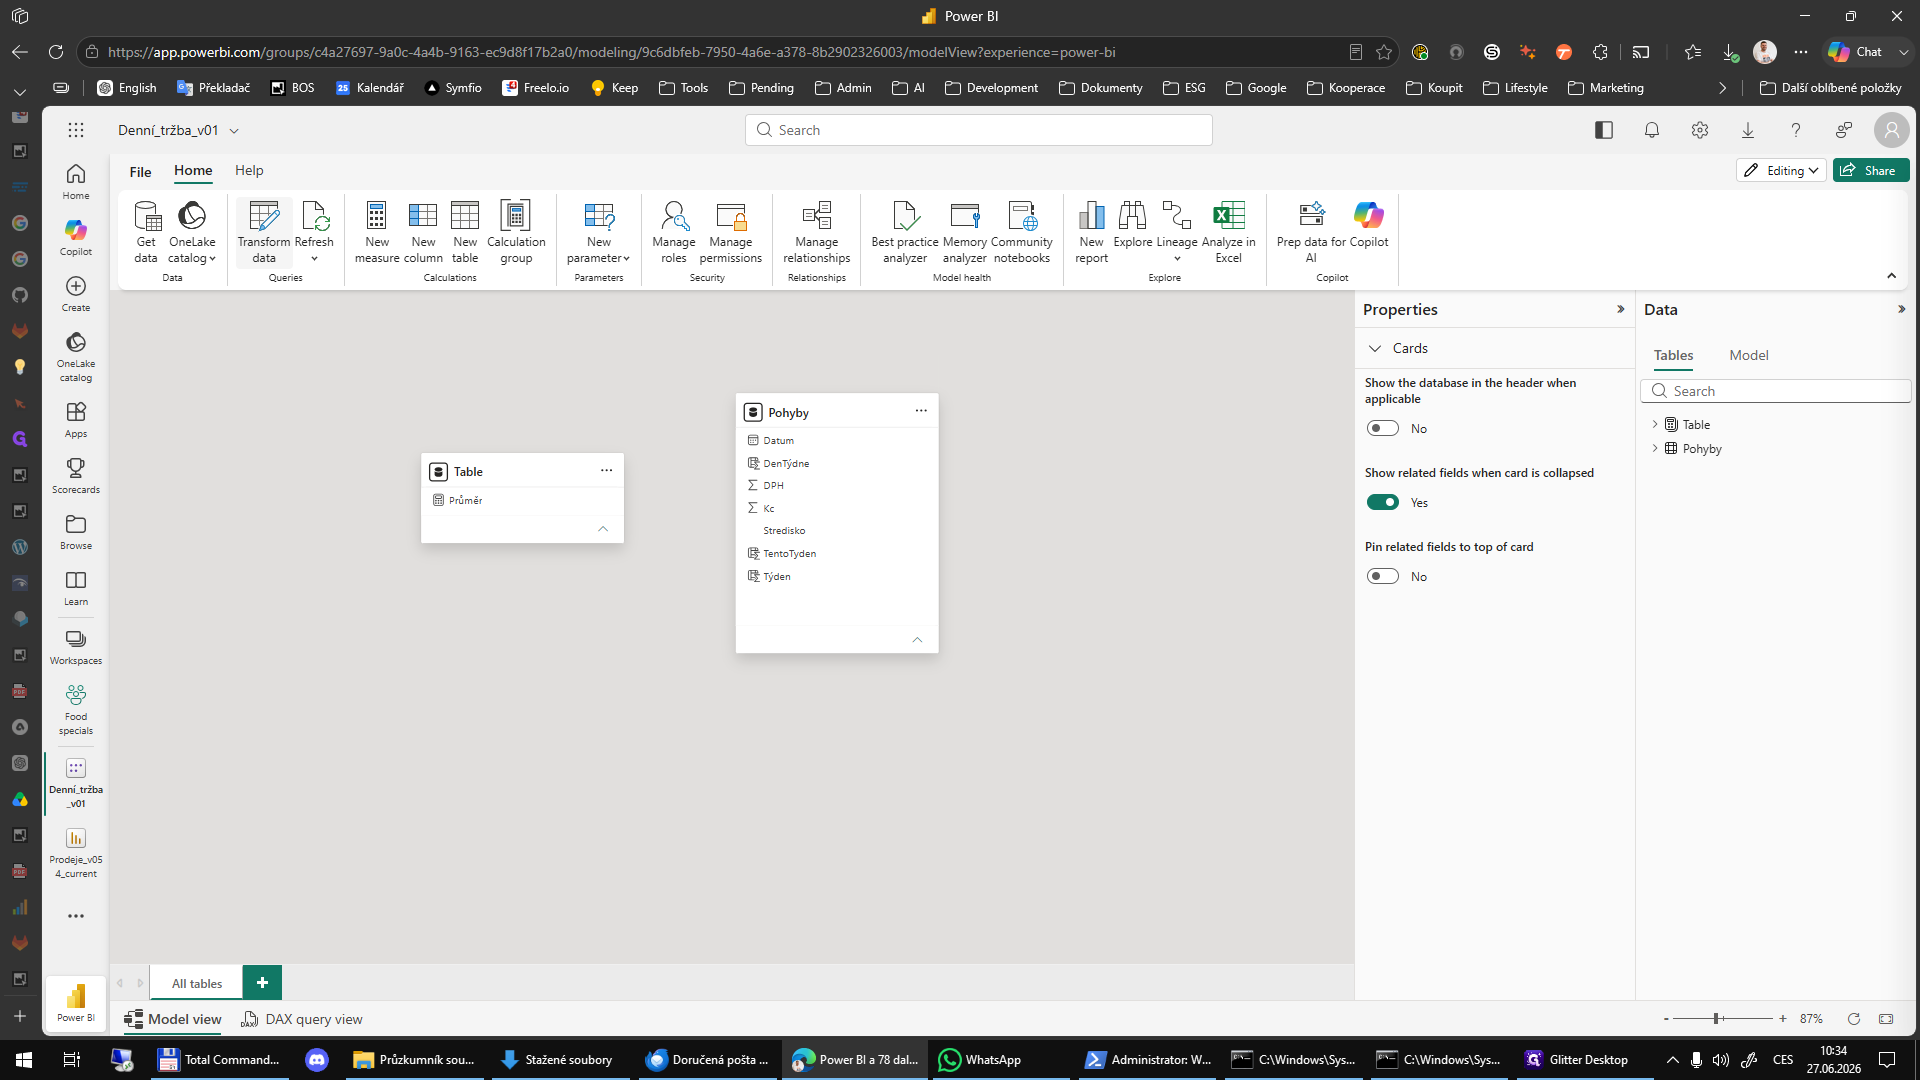Viewport: 1920px width, 1080px height.
Task: Collapse the Cards section
Action: click(1375, 348)
